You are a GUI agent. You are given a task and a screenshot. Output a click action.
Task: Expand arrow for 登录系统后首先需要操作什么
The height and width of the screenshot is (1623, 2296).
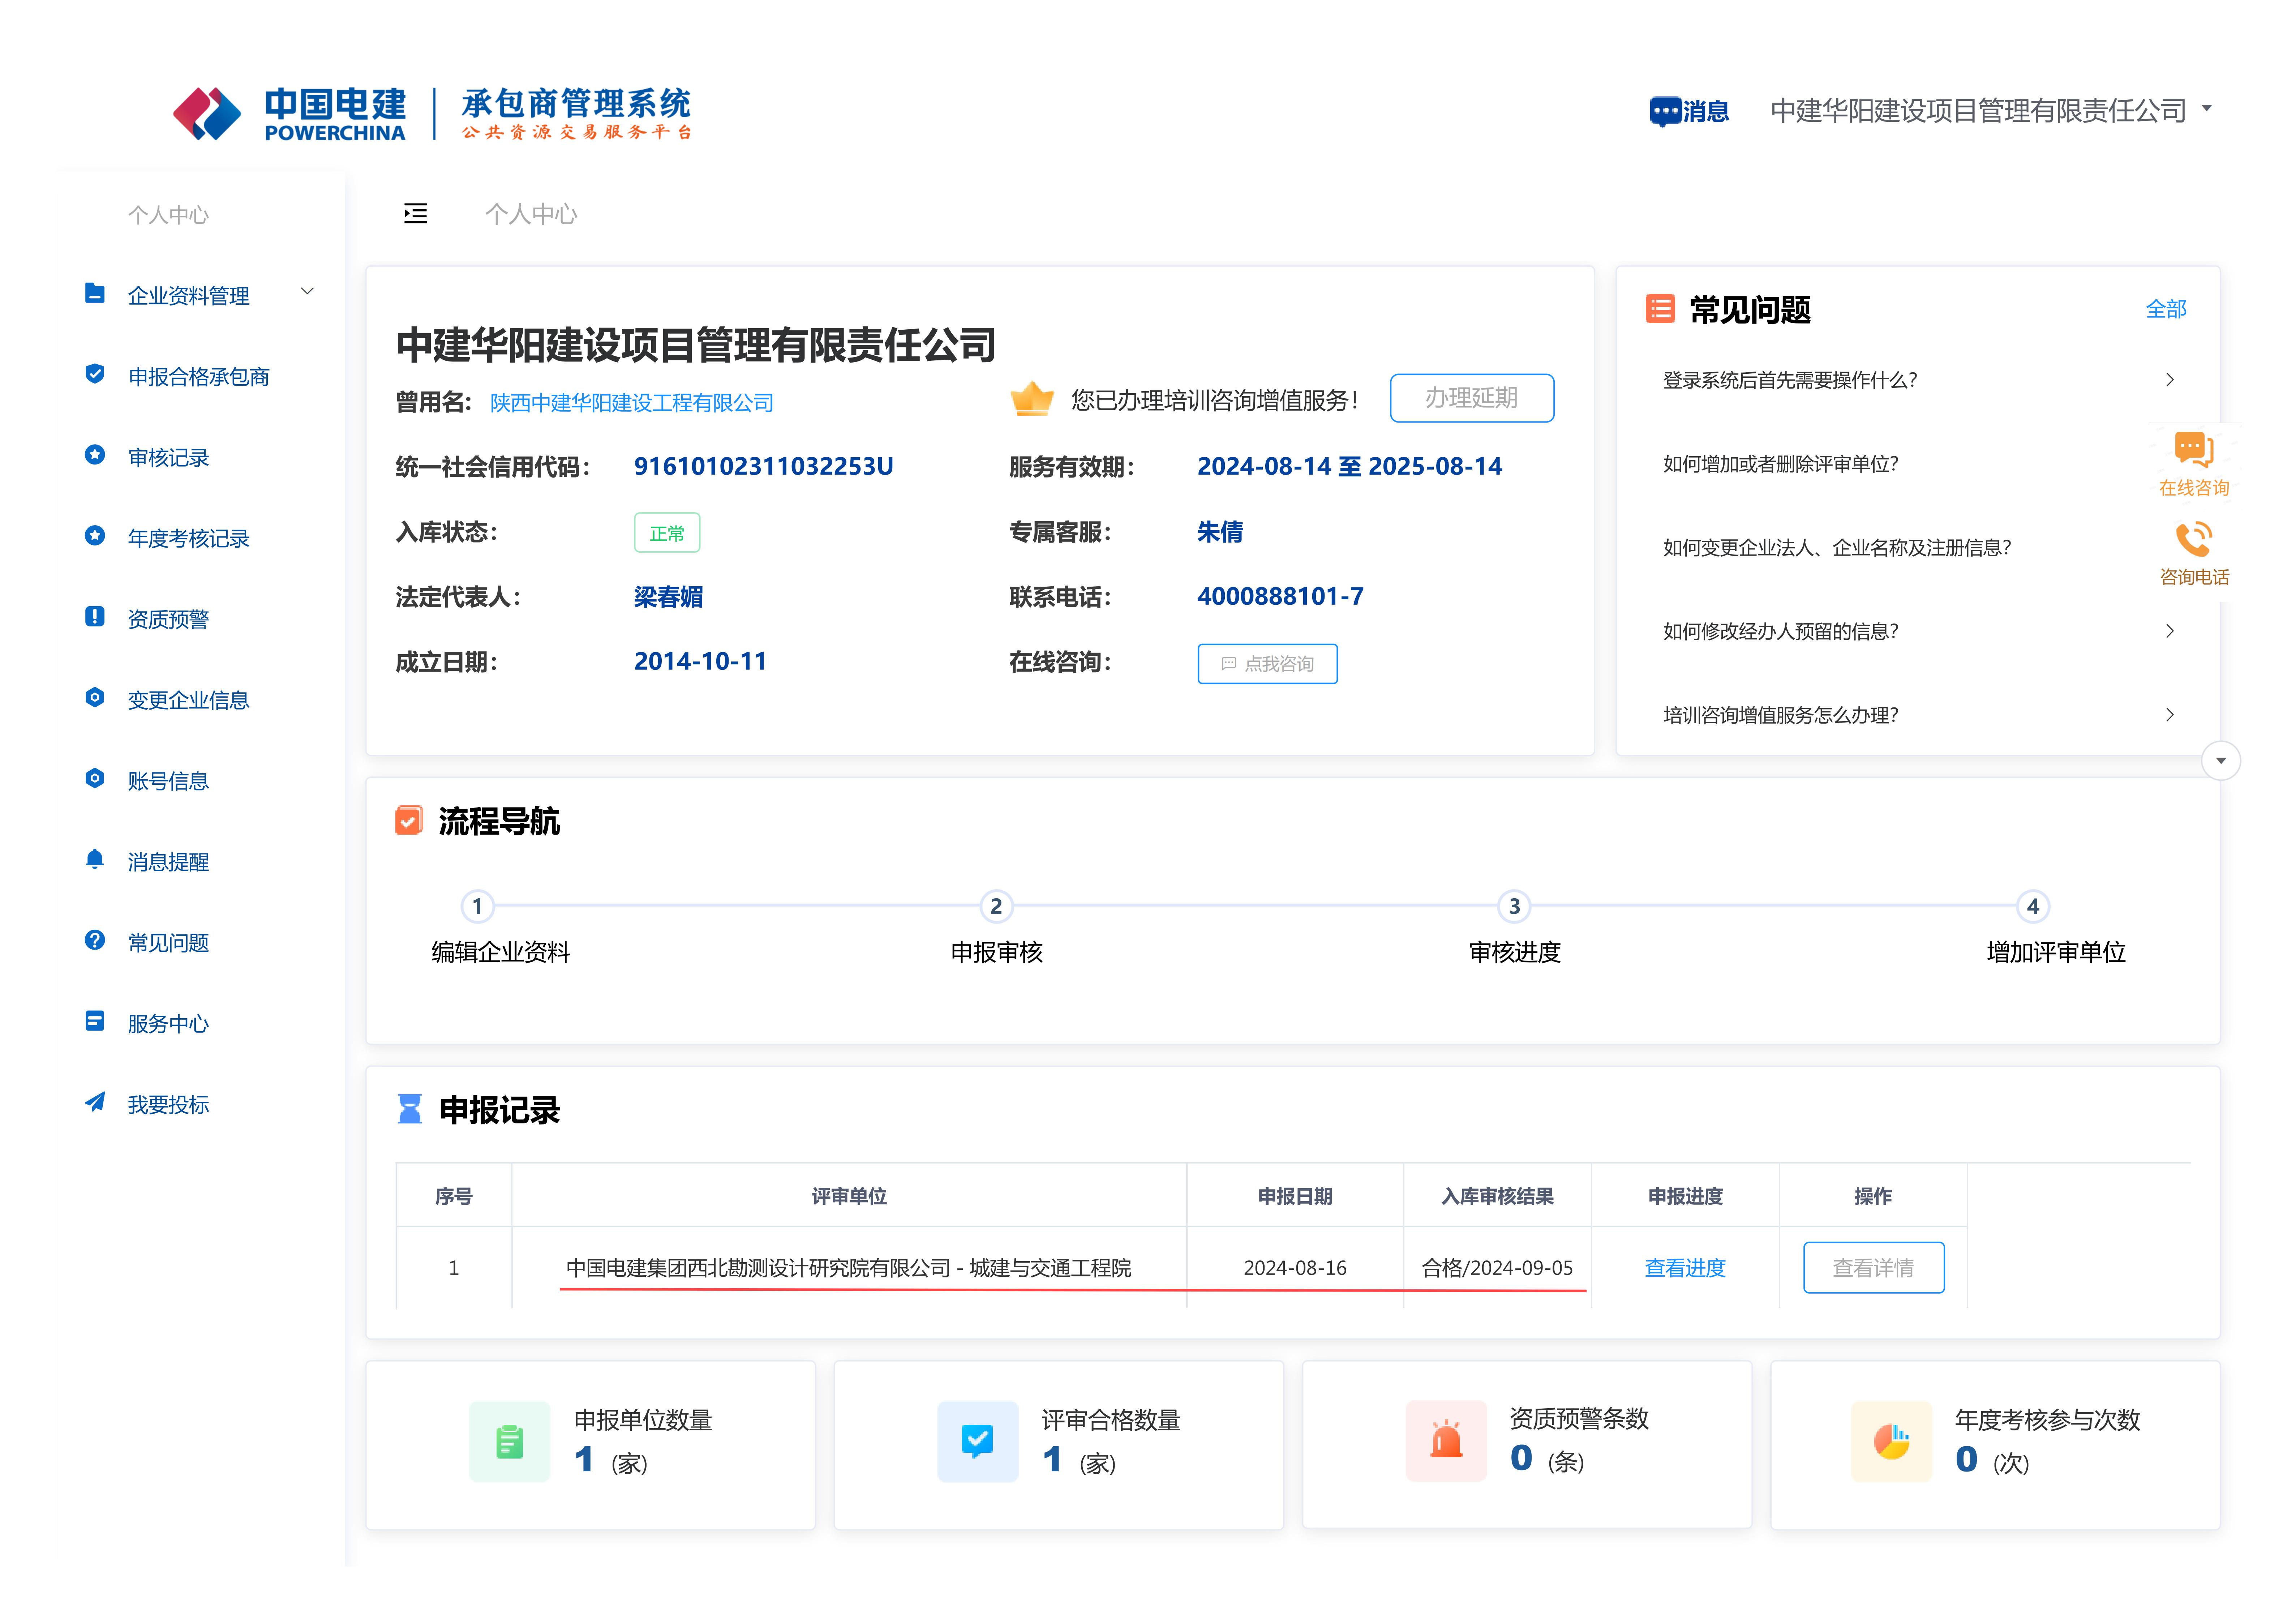2170,380
